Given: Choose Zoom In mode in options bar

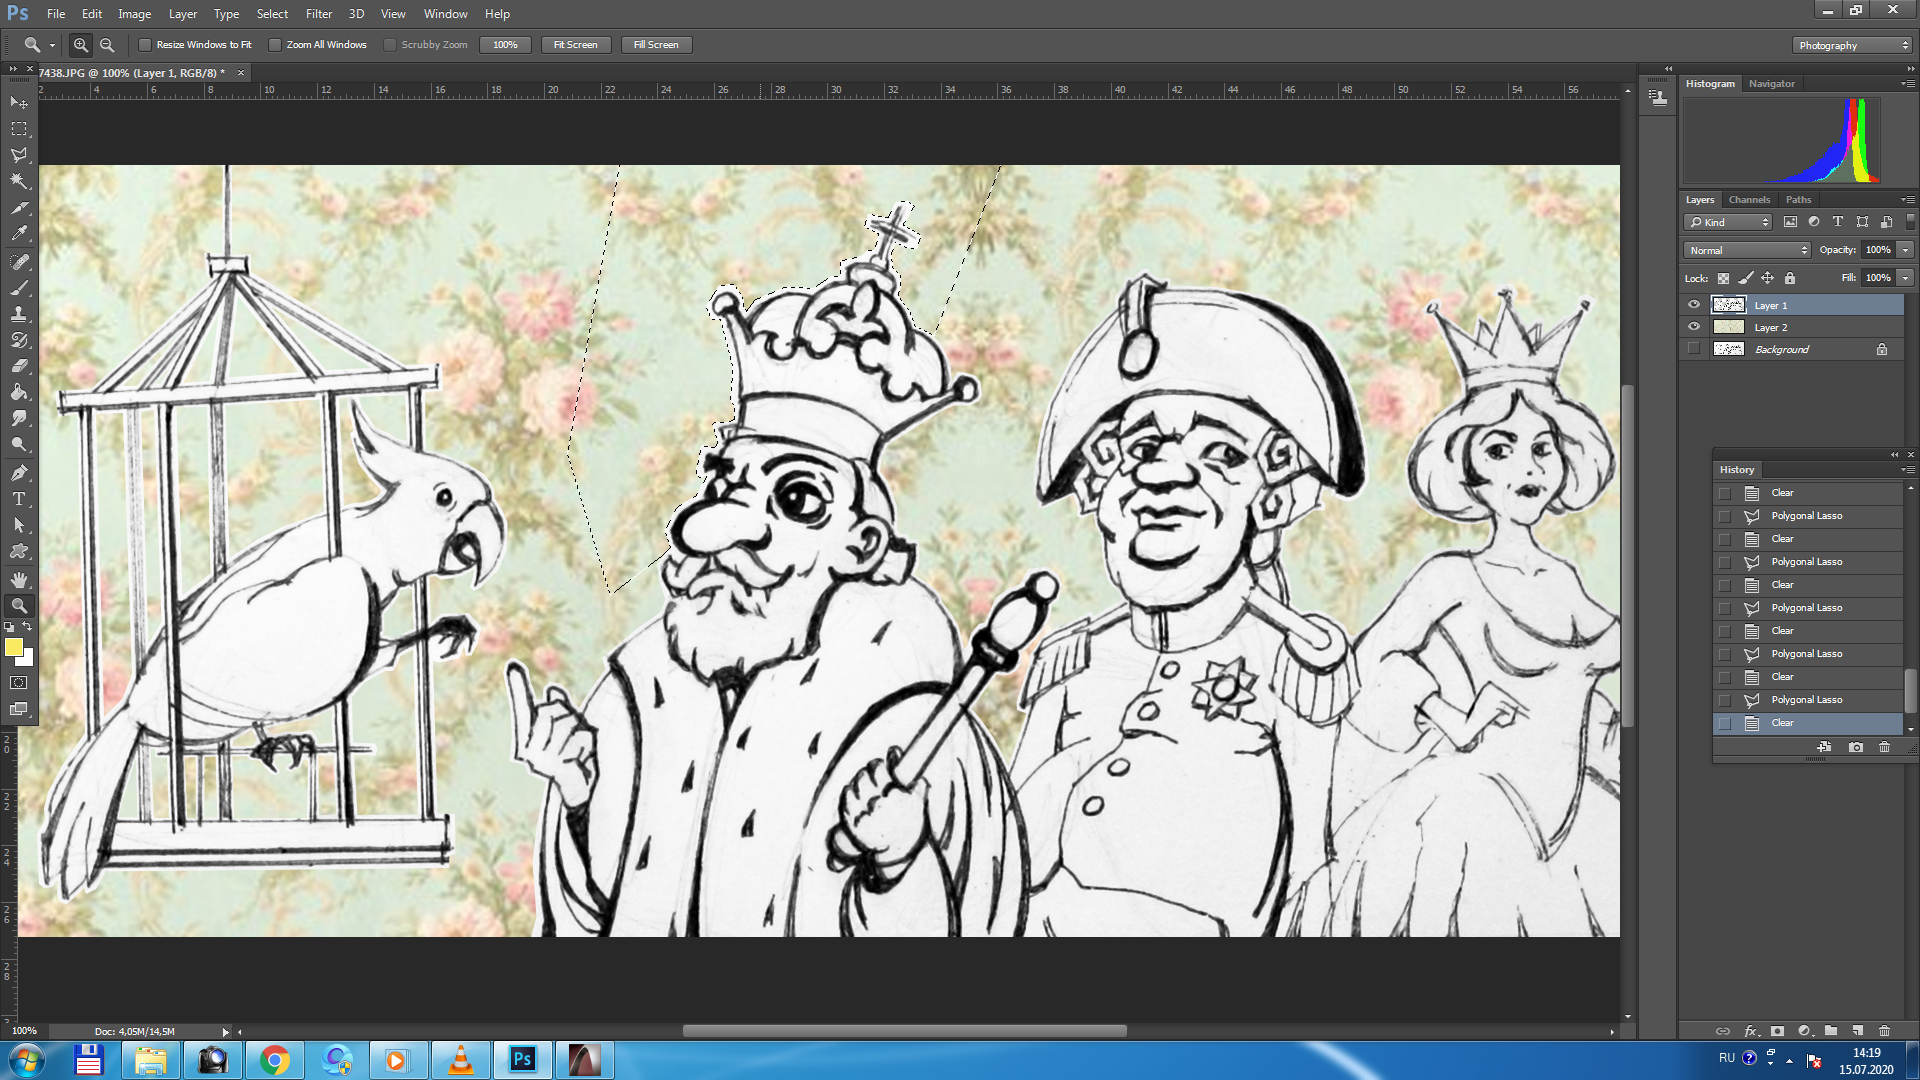Looking at the screenshot, I should 81,45.
